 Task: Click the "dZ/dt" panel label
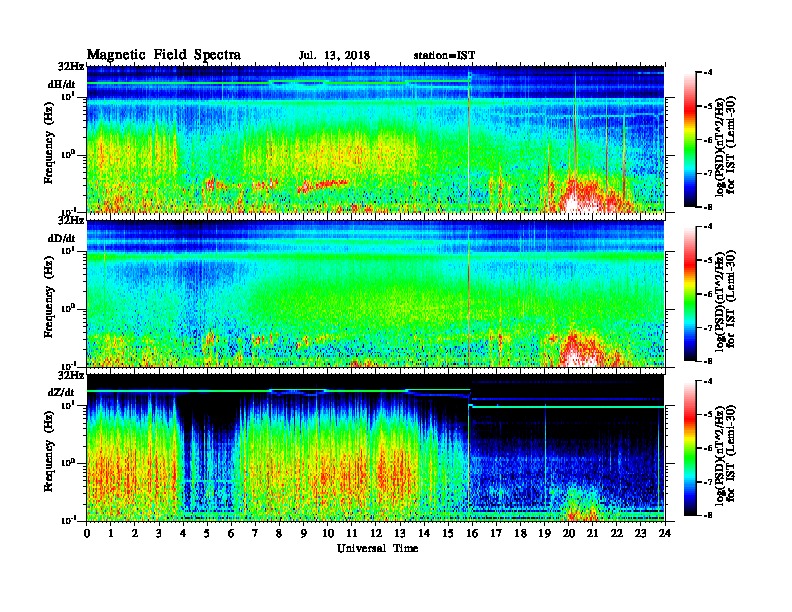[x=62, y=392]
